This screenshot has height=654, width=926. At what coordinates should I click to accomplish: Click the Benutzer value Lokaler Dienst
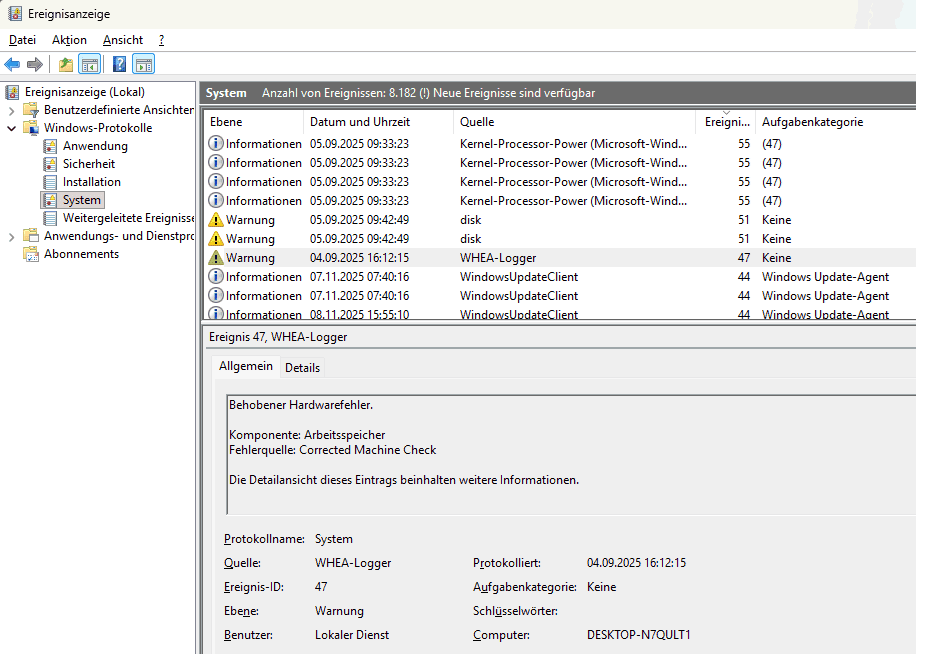[x=352, y=635]
